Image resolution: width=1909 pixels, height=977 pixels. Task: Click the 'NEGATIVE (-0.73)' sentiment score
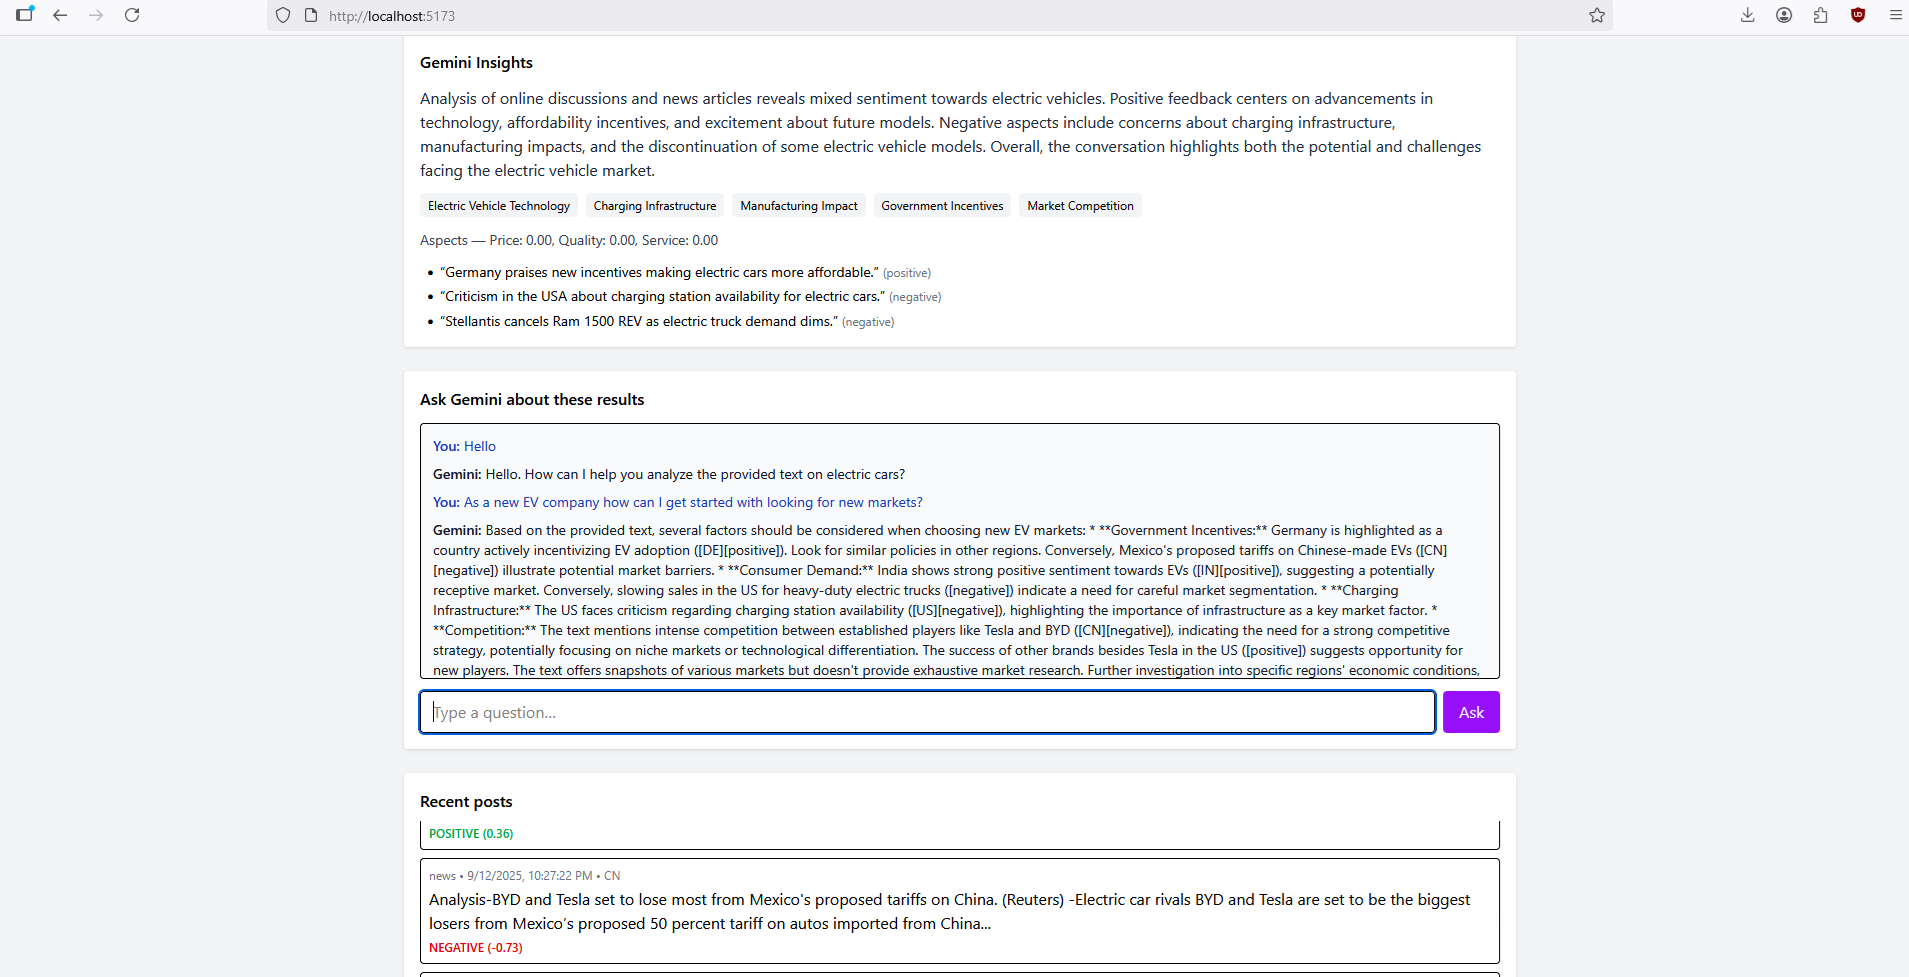(476, 948)
